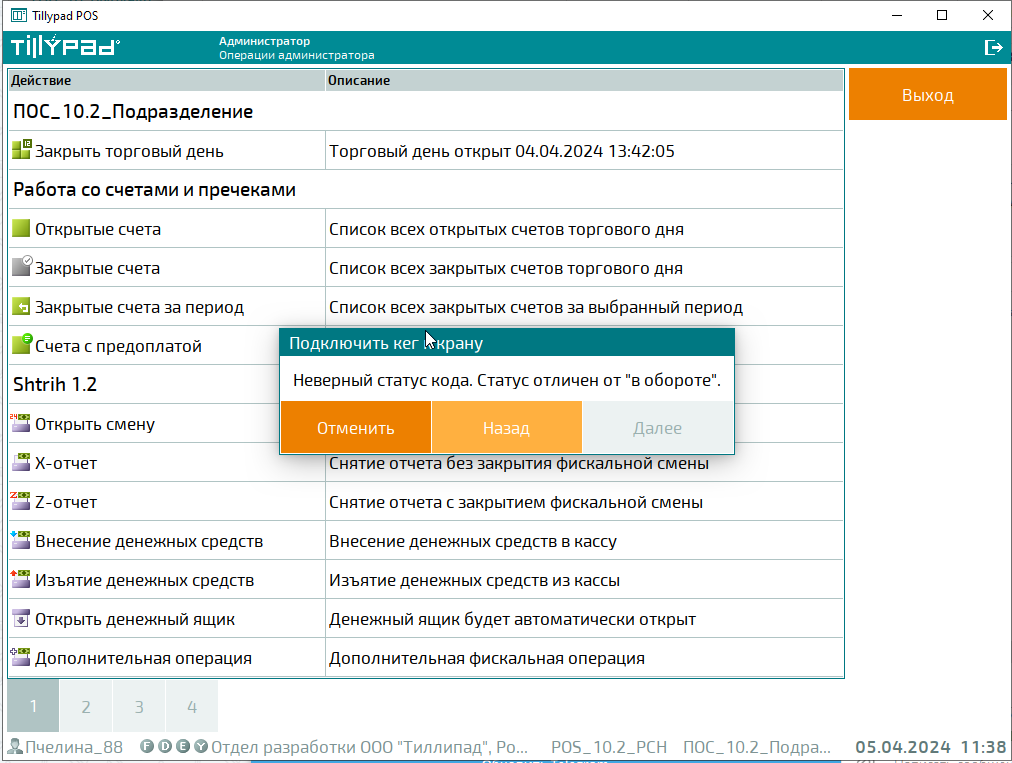Click 'Список всех открытых счетов торгового дня'

(x=506, y=229)
